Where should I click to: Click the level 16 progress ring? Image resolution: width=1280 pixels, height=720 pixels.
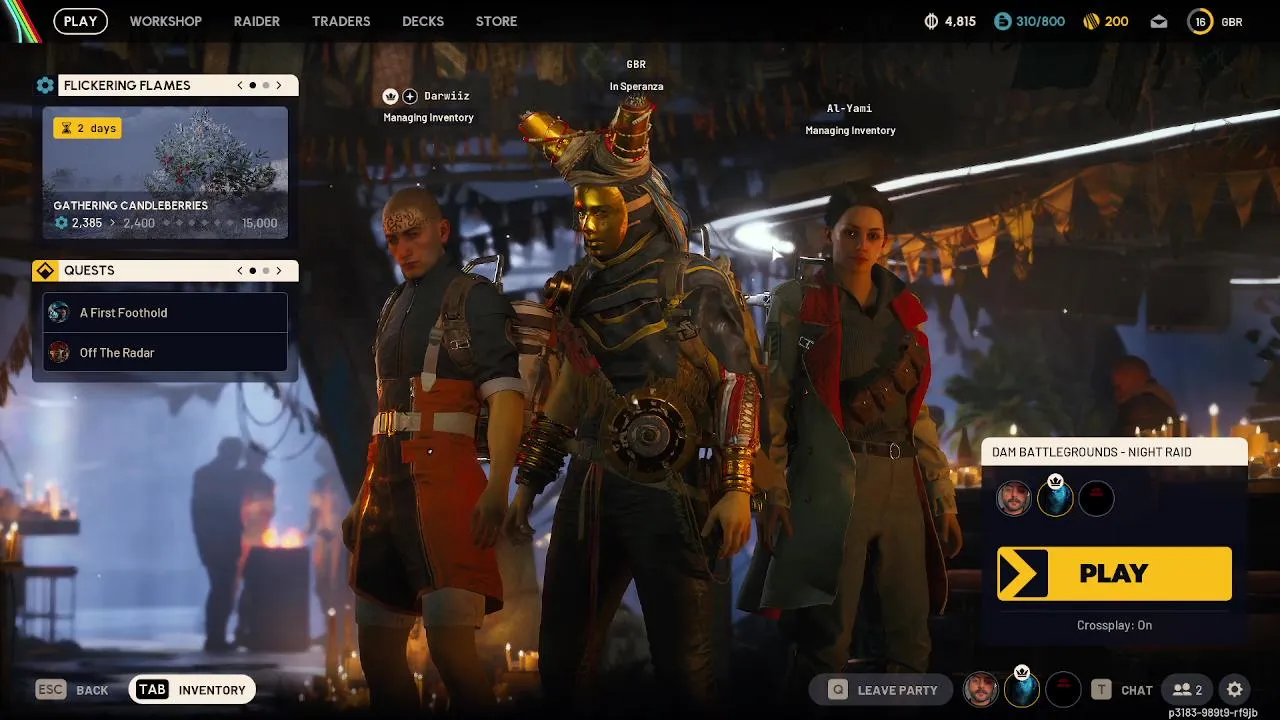click(x=1199, y=21)
